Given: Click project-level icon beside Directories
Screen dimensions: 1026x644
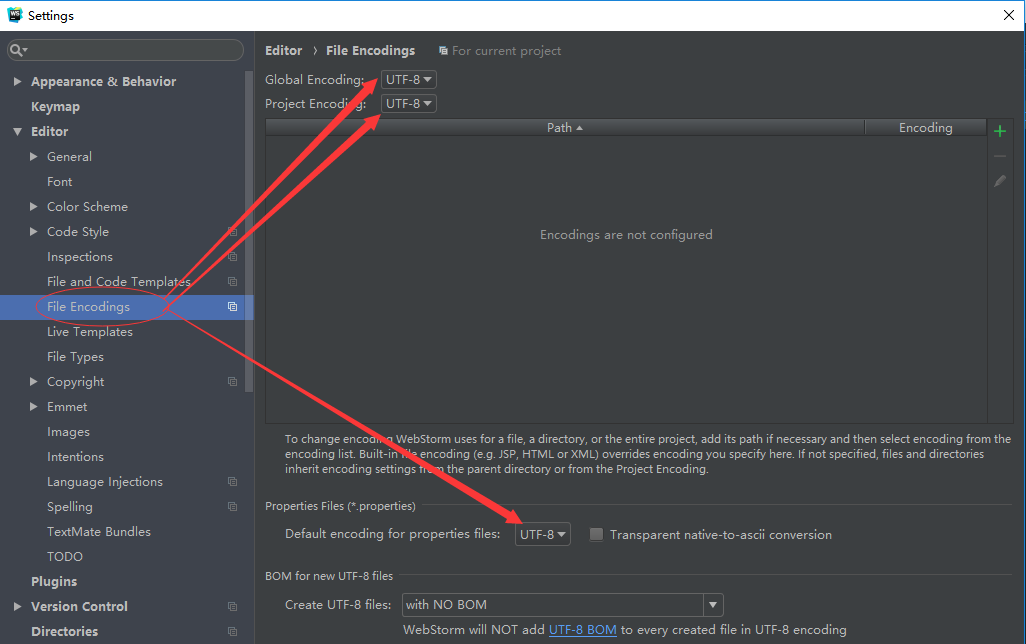Looking at the screenshot, I should coord(232,632).
